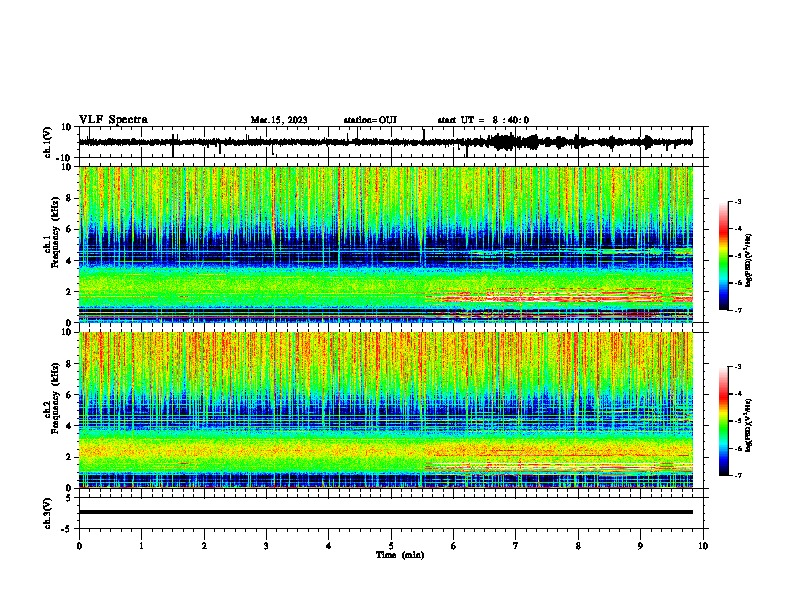Click time axis tick label "3"
Image resolution: width=792 pixels, height=612 pixels.
[266, 546]
